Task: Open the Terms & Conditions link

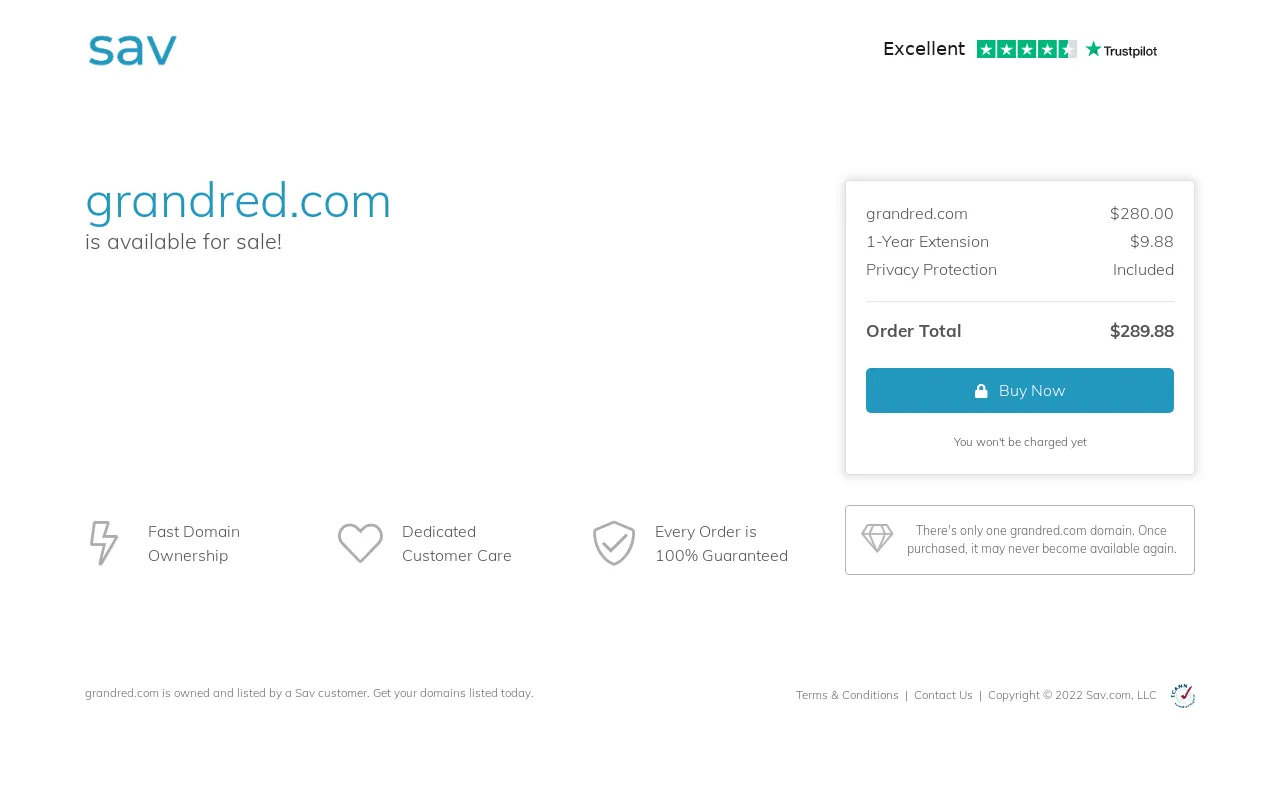Action: click(x=847, y=695)
